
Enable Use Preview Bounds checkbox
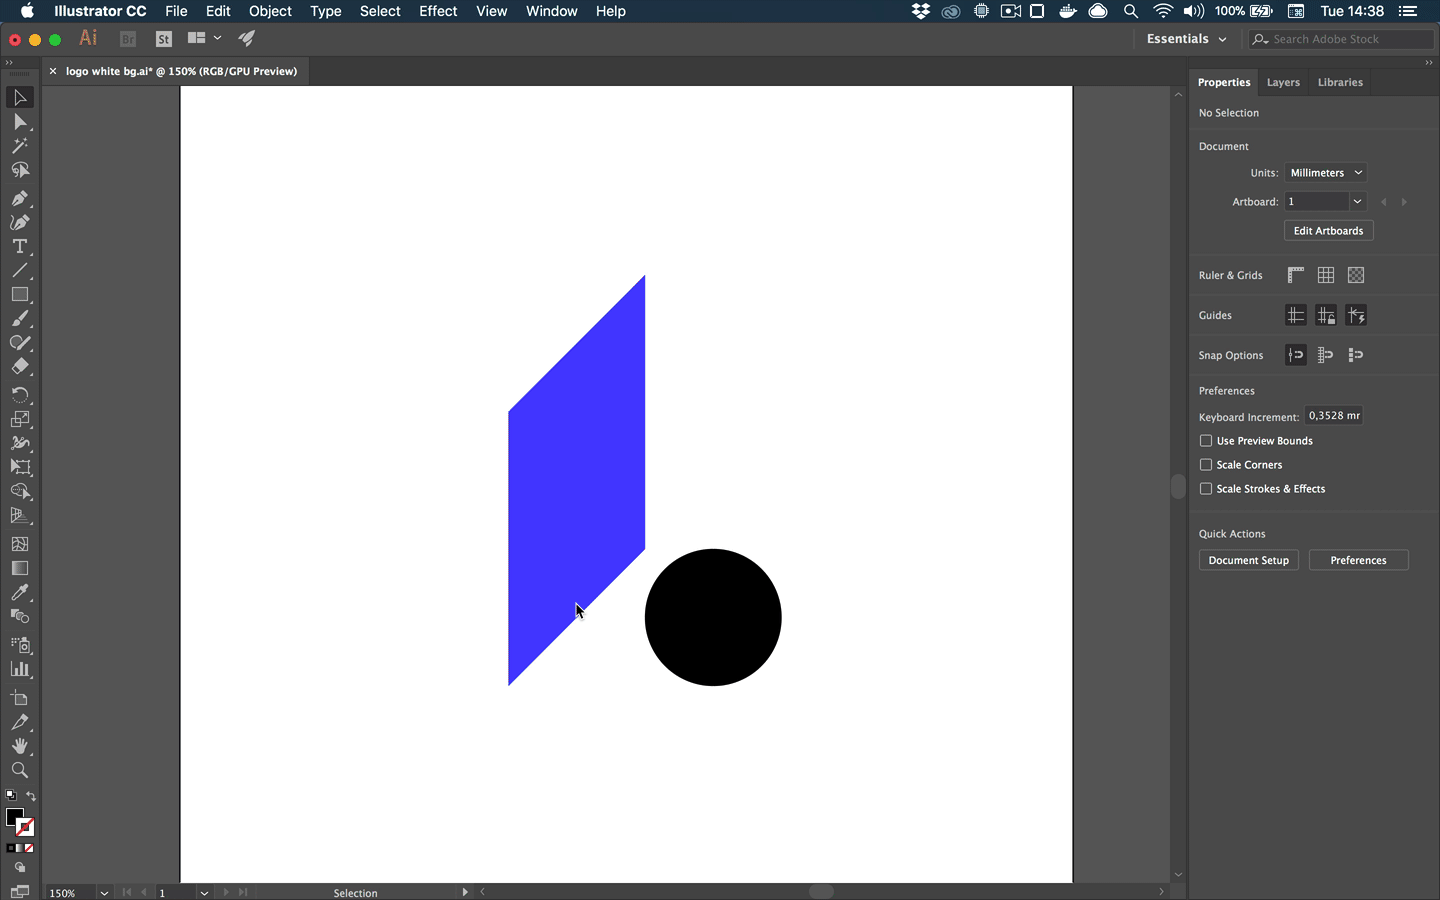point(1206,441)
